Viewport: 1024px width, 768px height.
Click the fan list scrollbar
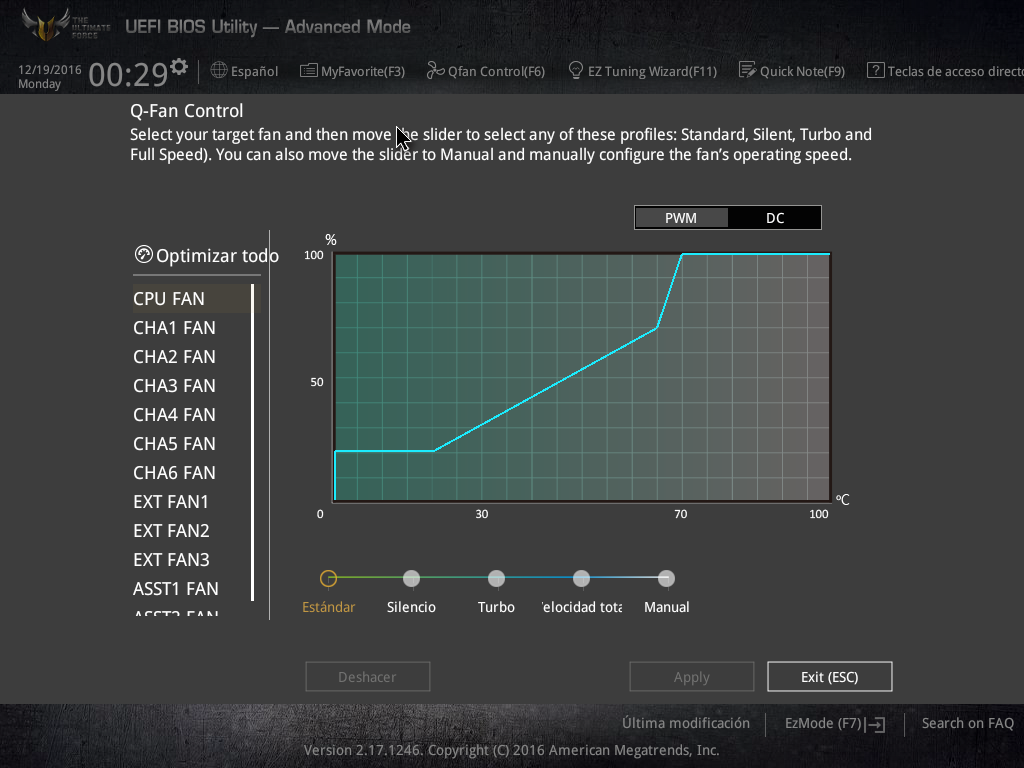tap(253, 442)
